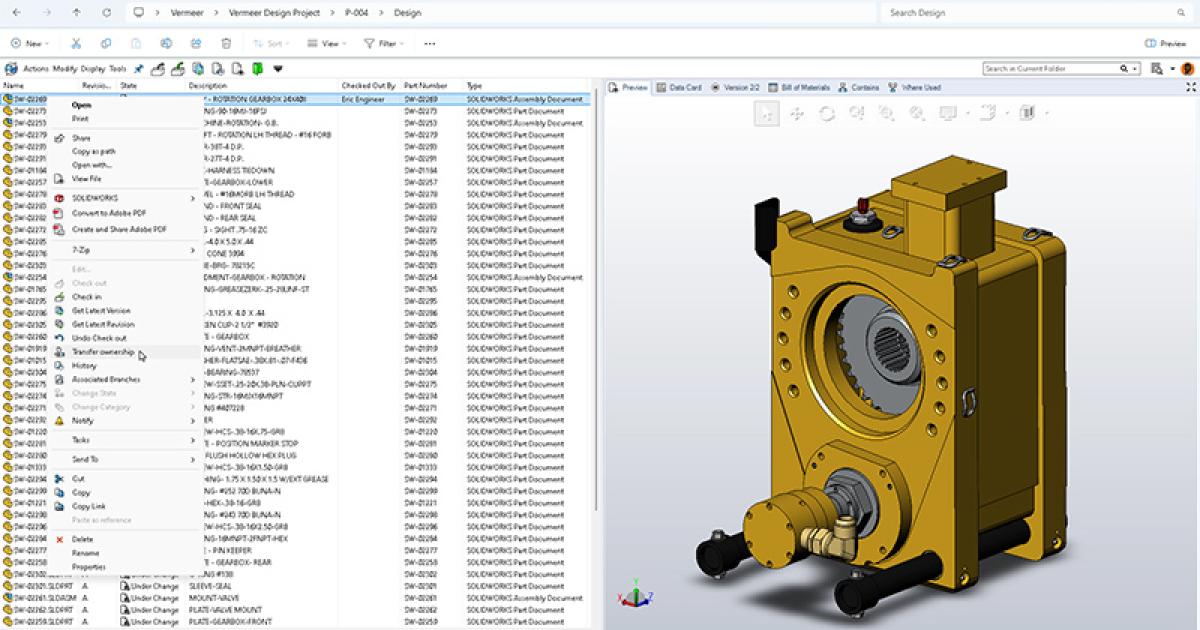Image resolution: width=1200 pixels, height=630 pixels.
Task: Select the Check in tool icon
Action: pos(177,70)
